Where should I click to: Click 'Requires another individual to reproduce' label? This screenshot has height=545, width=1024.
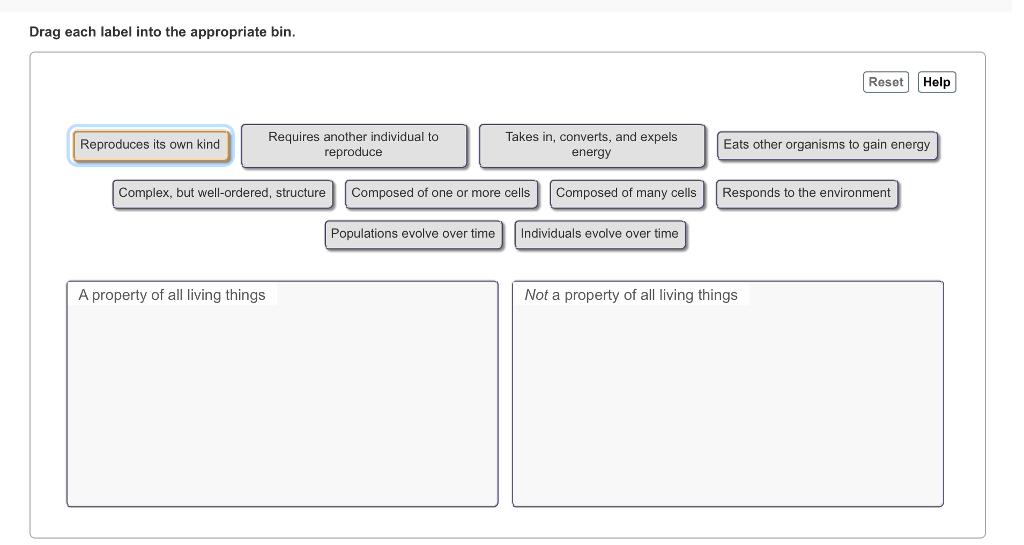353,145
